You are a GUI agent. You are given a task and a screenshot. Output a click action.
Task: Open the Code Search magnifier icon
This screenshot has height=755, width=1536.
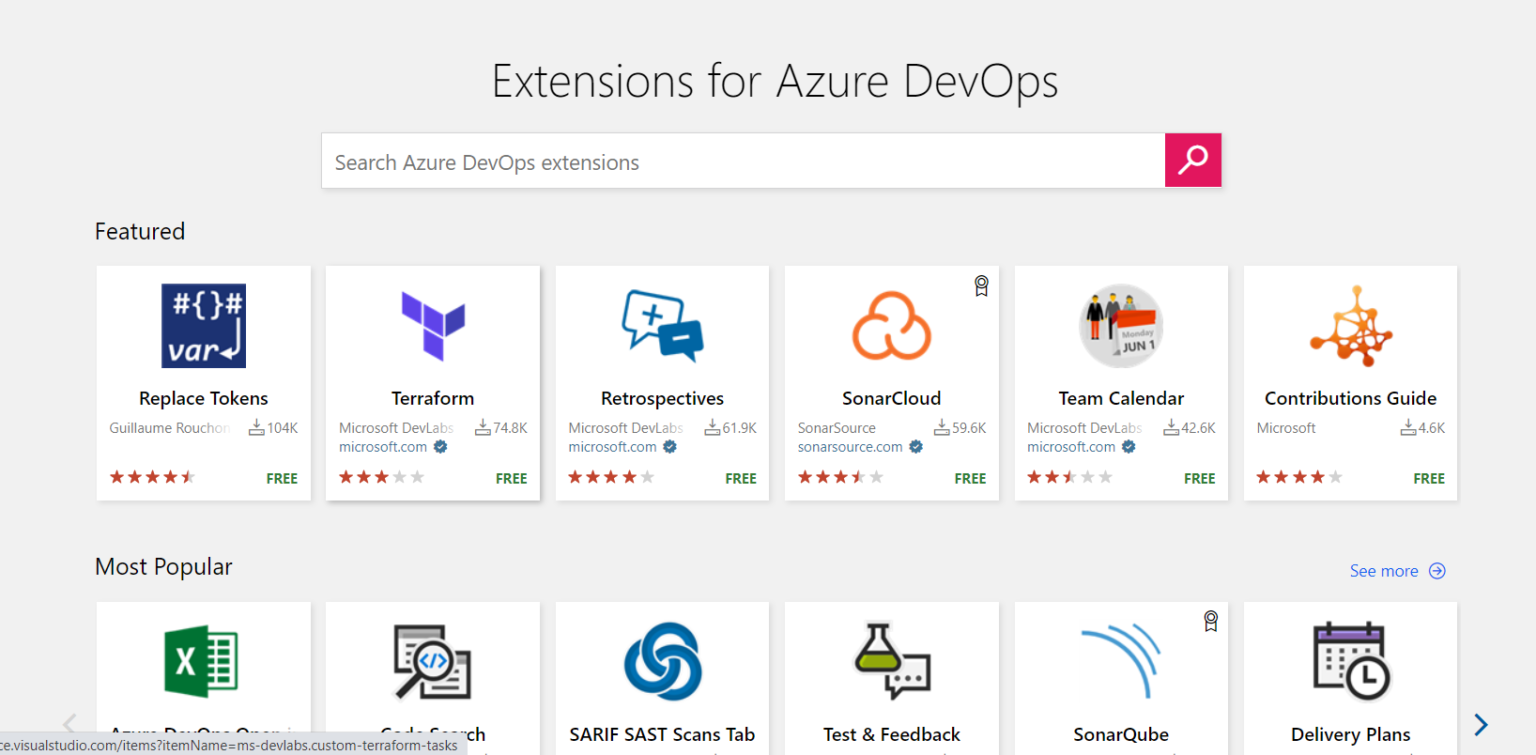[433, 661]
